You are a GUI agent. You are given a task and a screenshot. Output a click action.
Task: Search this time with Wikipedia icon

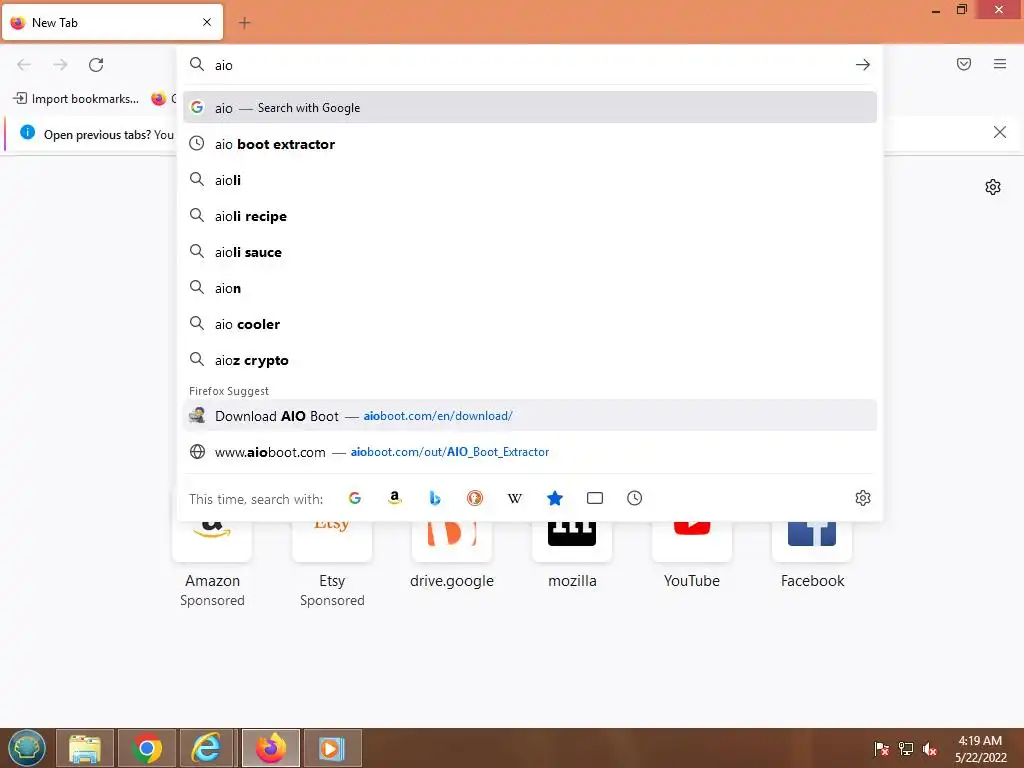tap(515, 498)
